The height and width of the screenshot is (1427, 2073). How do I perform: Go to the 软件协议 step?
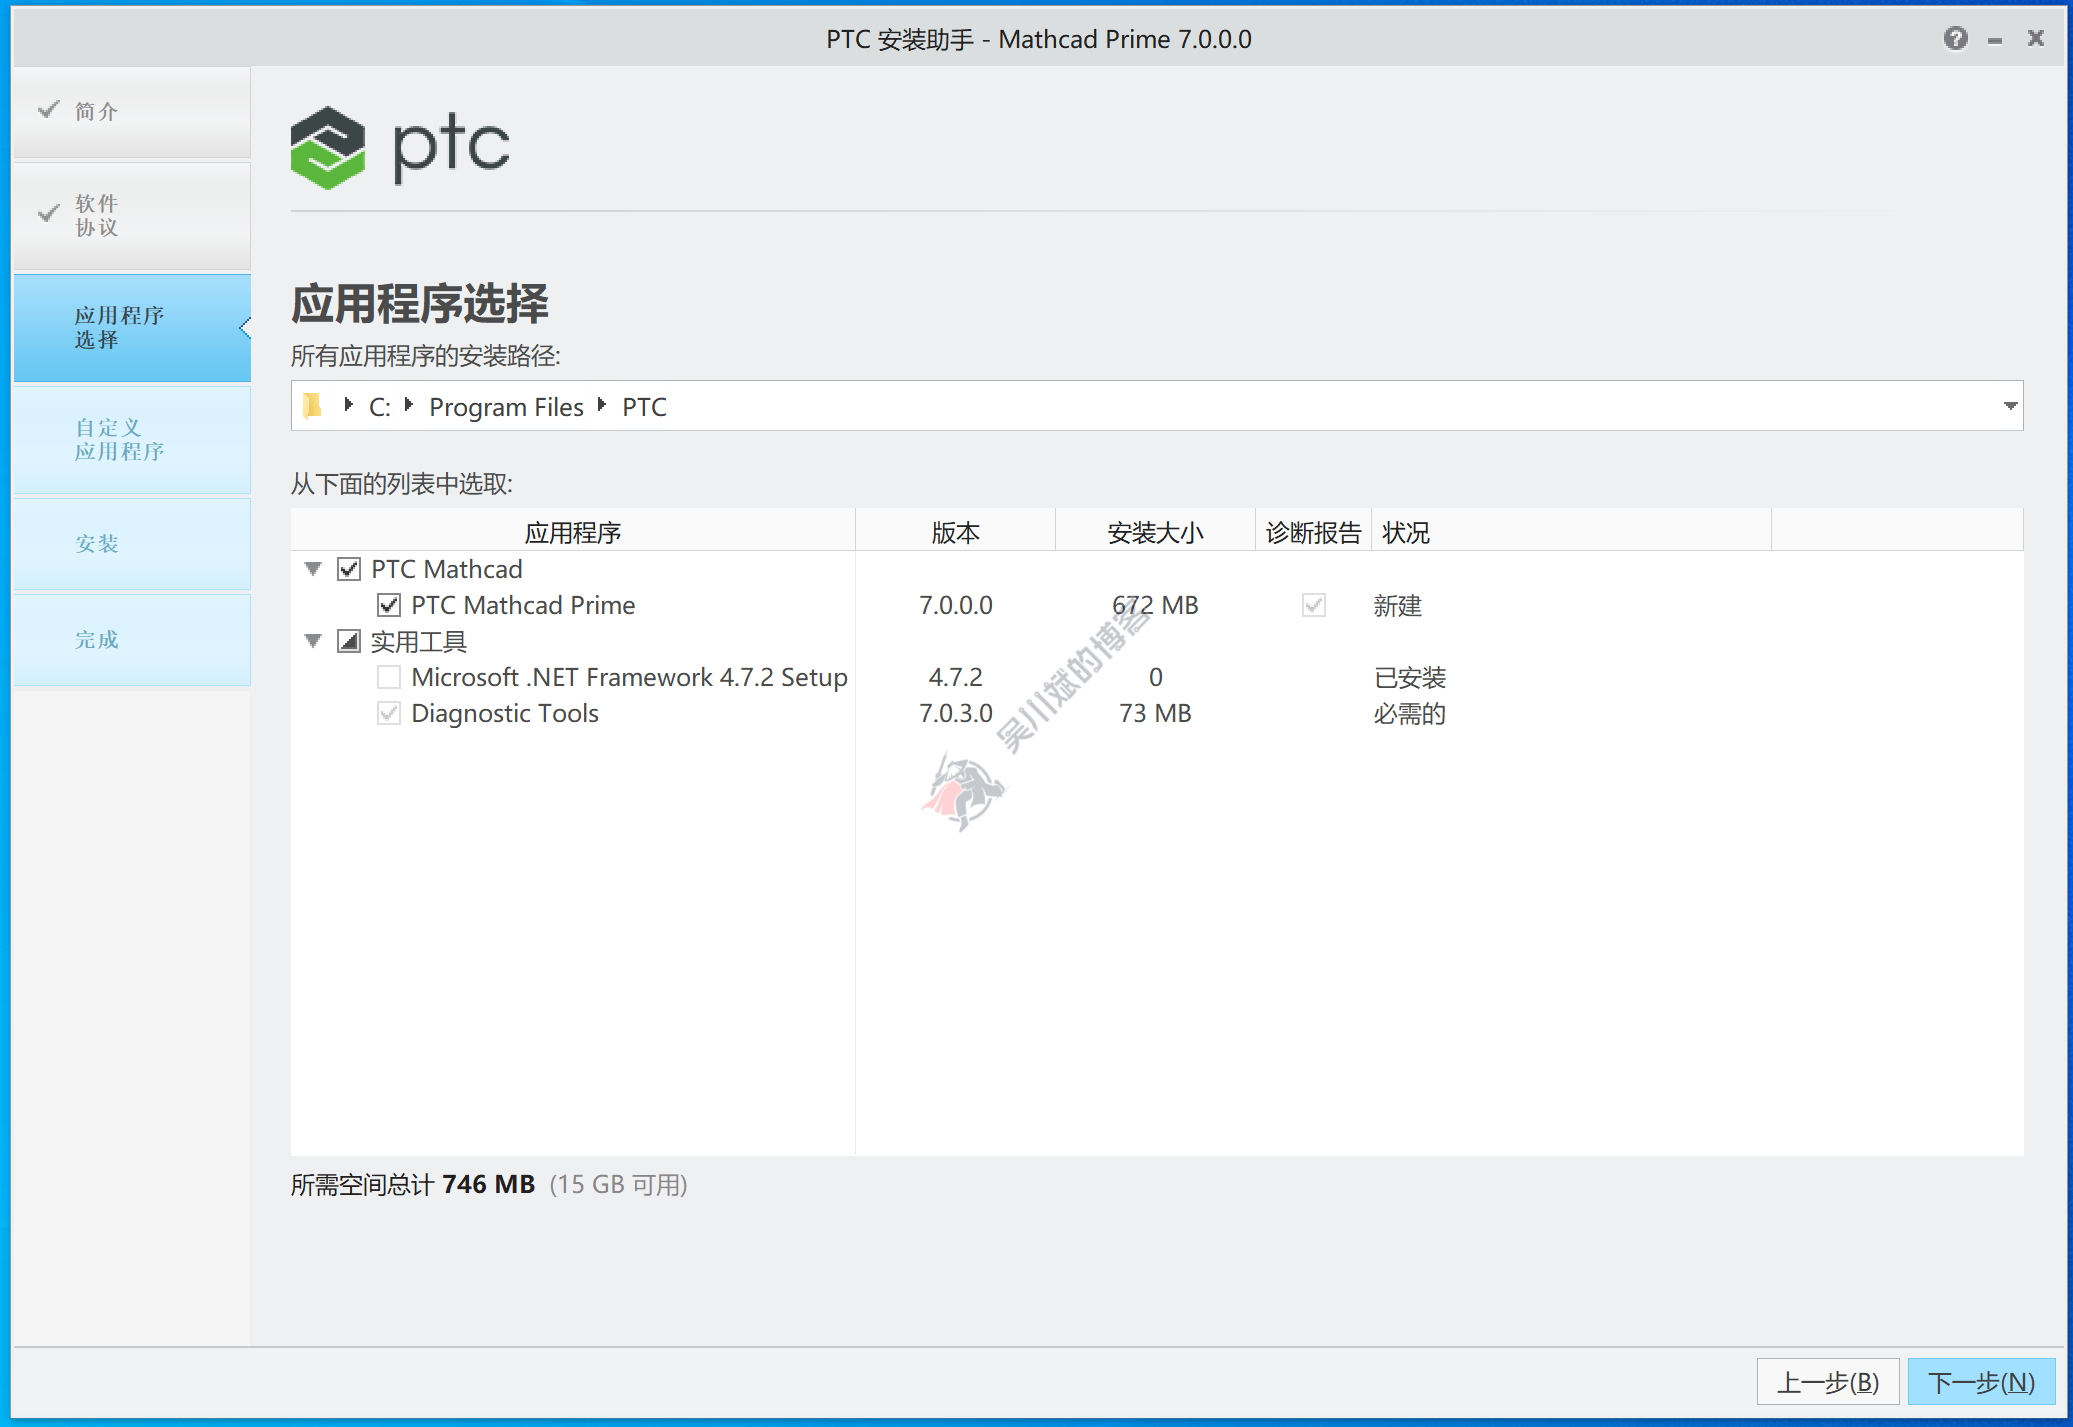point(132,216)
